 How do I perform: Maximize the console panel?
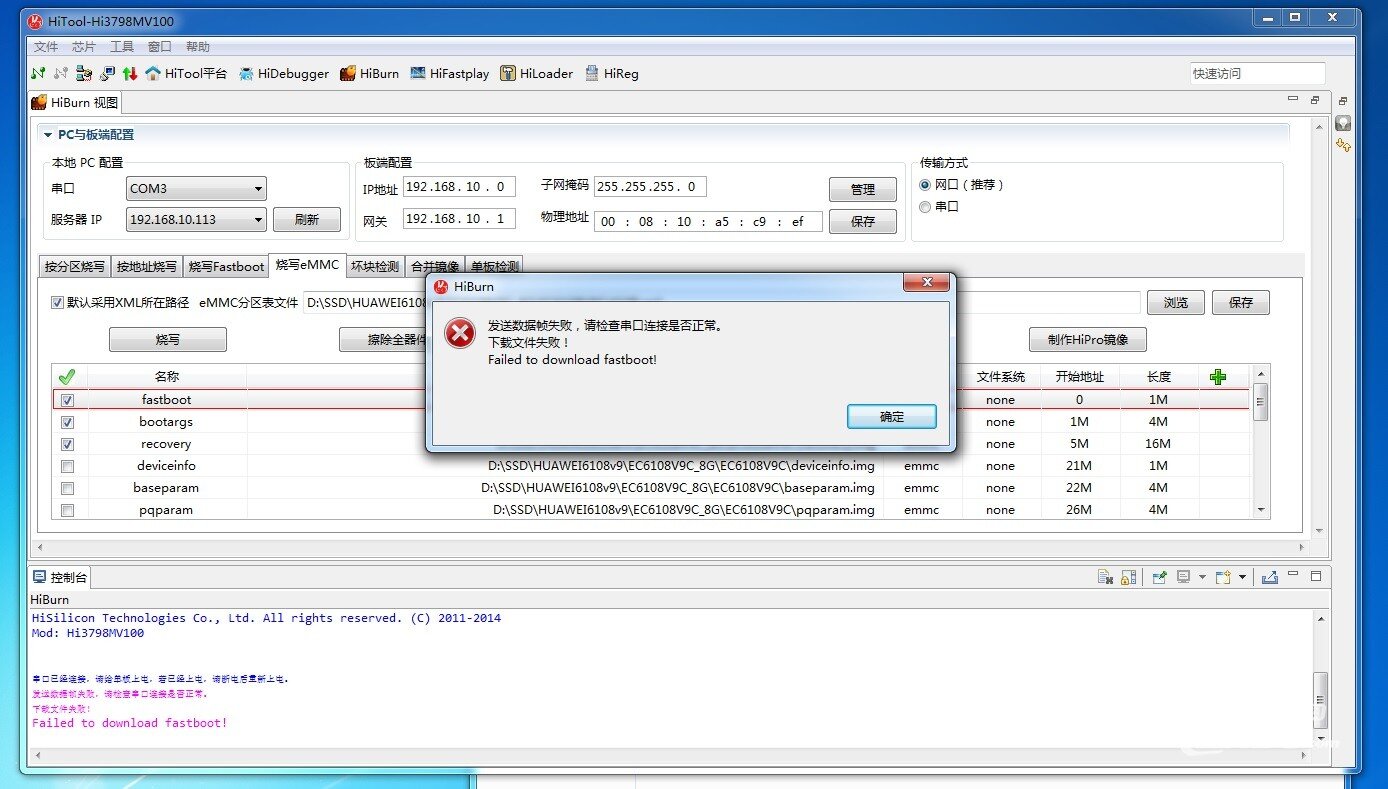pos(1316,577)
